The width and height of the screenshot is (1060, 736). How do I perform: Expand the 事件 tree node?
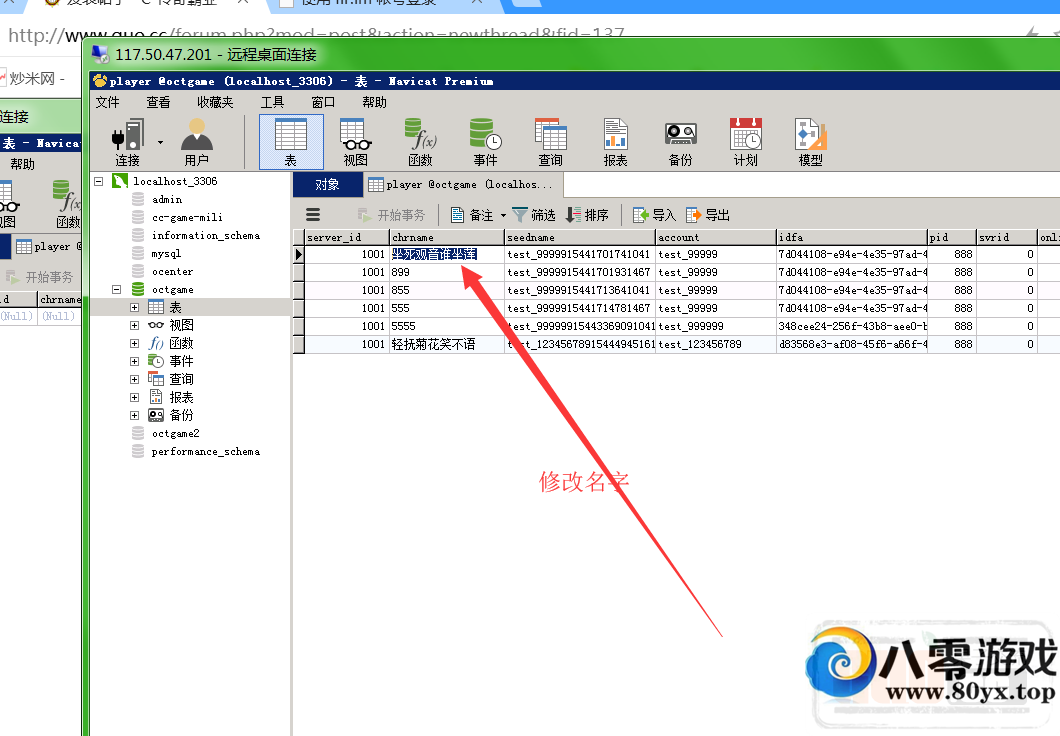click(x=135, y=362)
